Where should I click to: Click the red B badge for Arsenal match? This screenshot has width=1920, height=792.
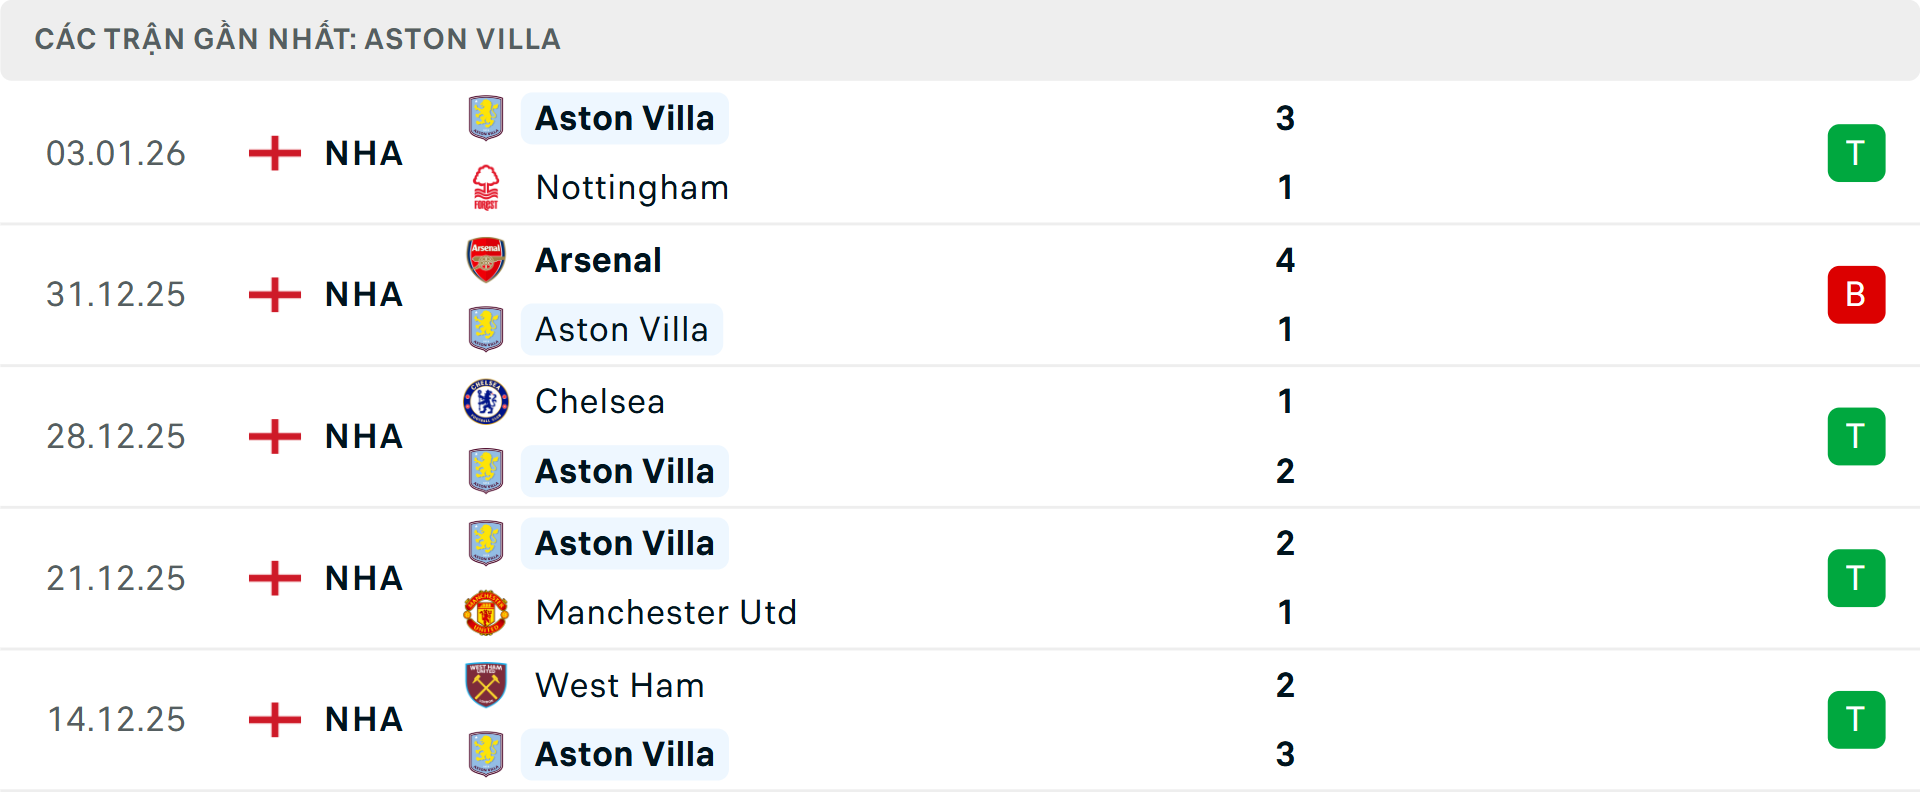pos(1856,294)
